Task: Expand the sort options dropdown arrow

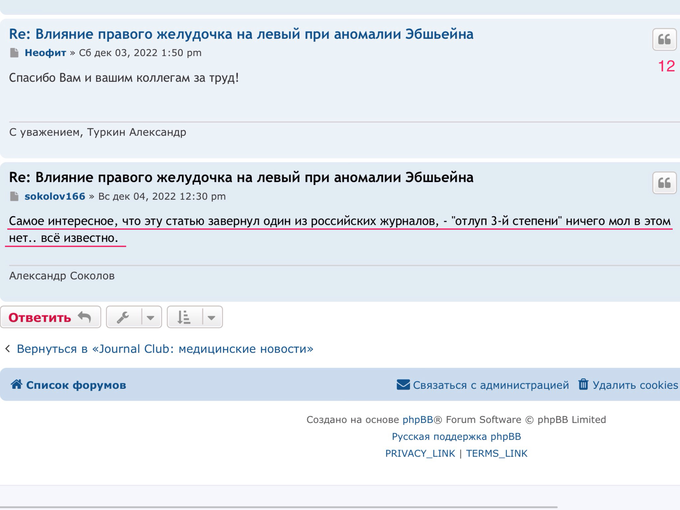Action: pos(211,317)
